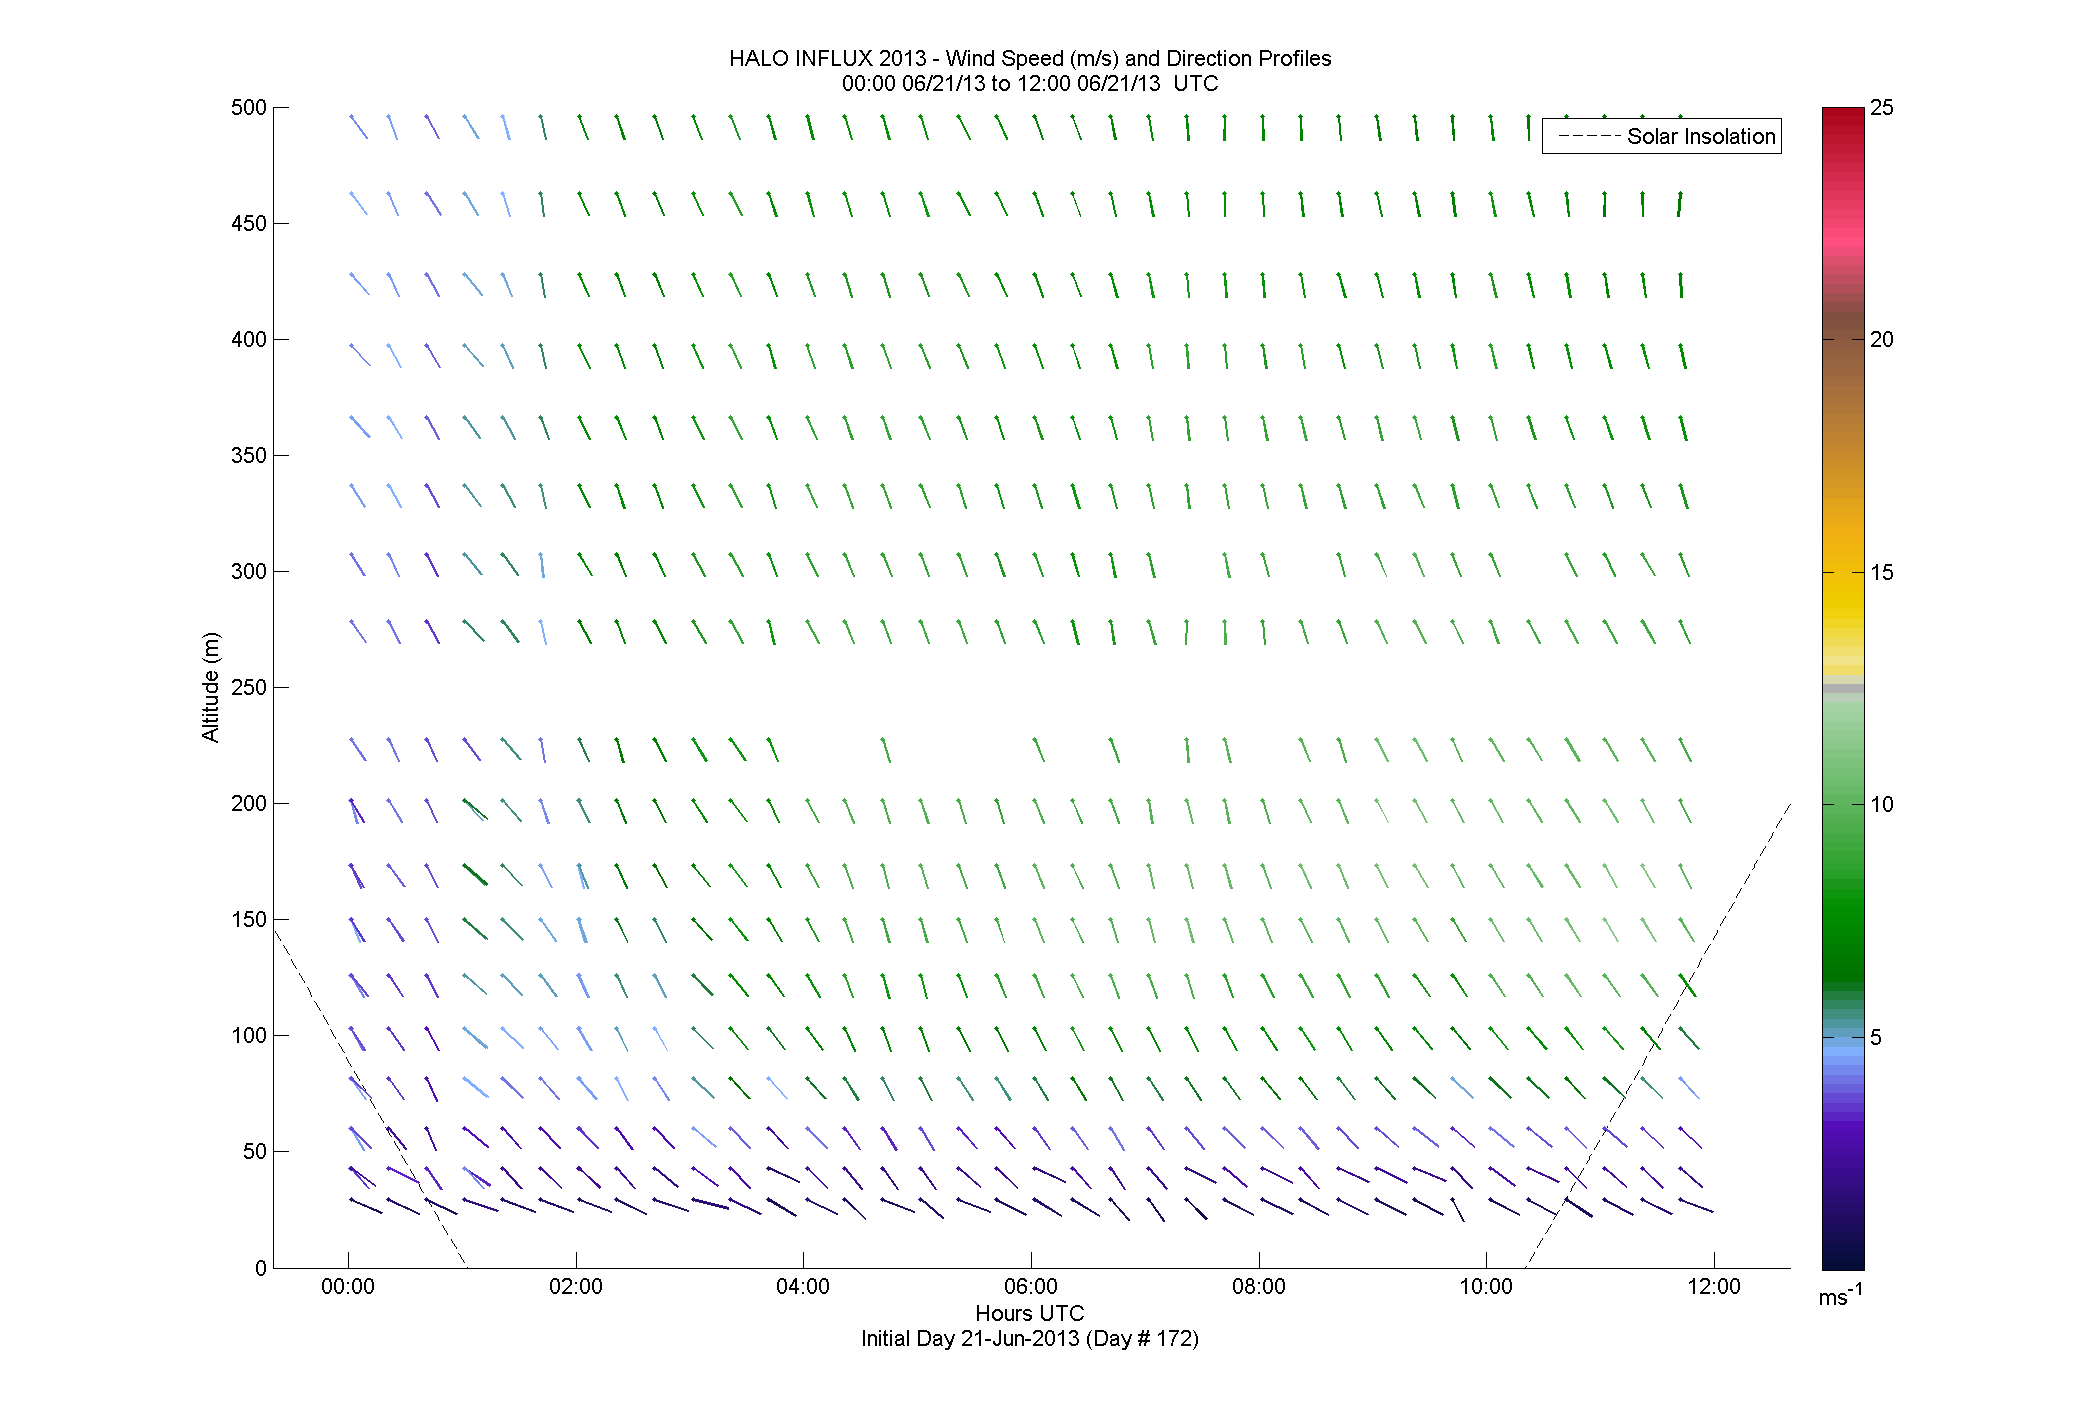Click the '06:00' x-axis tick label
This screenshot has height=1425, width=2098.
(1031, 1287)
